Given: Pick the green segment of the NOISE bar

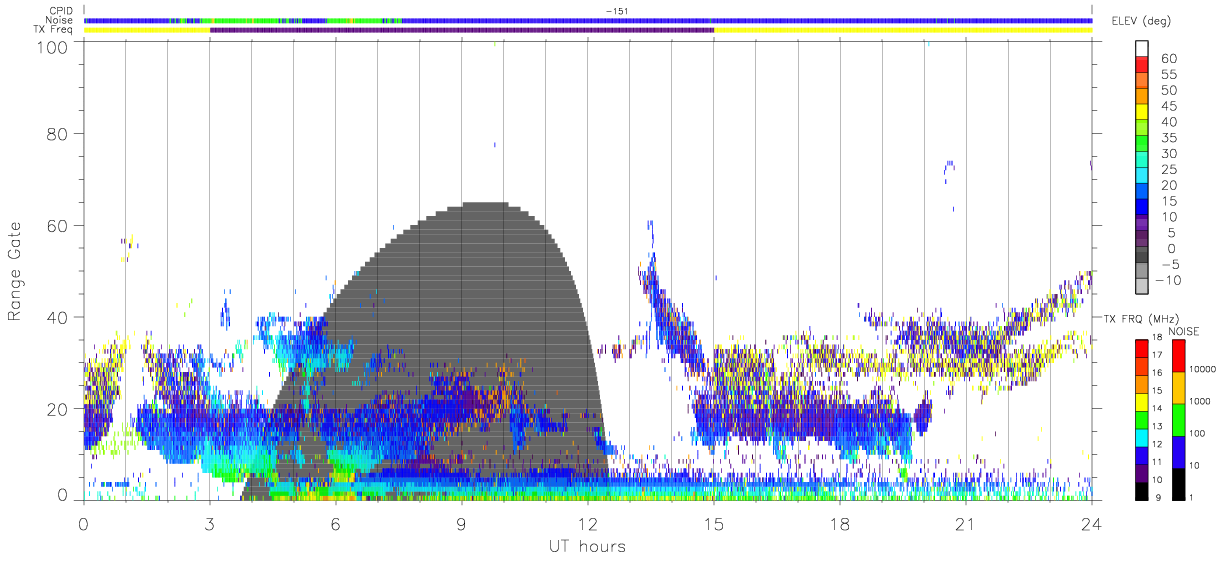Looking at the screenshot, I should click(x=1180, y=420).
